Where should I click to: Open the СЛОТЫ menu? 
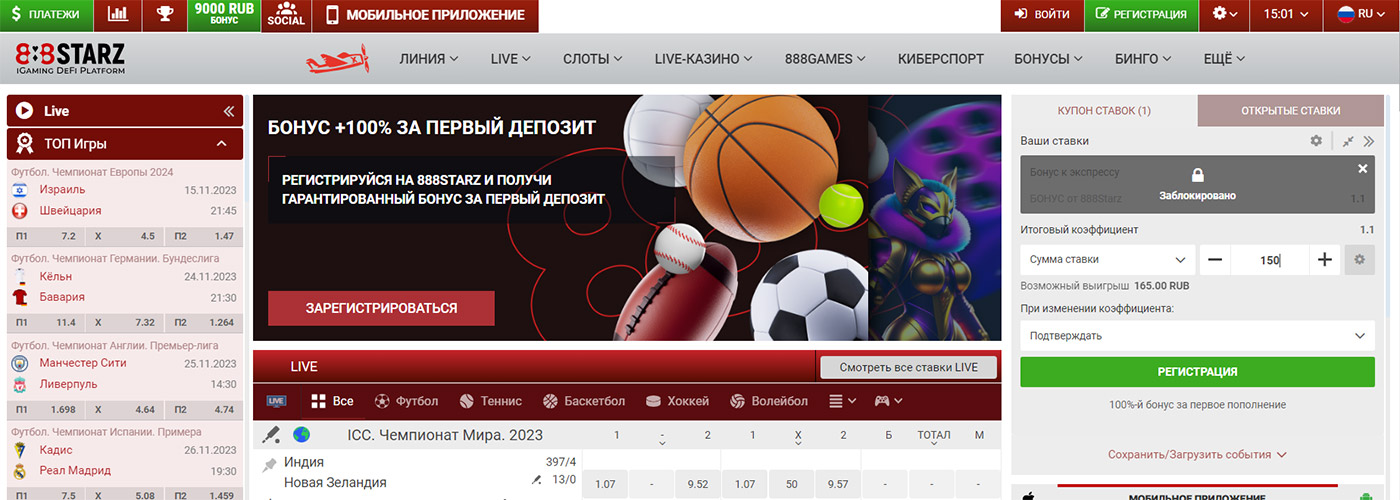tap(592, 59)
